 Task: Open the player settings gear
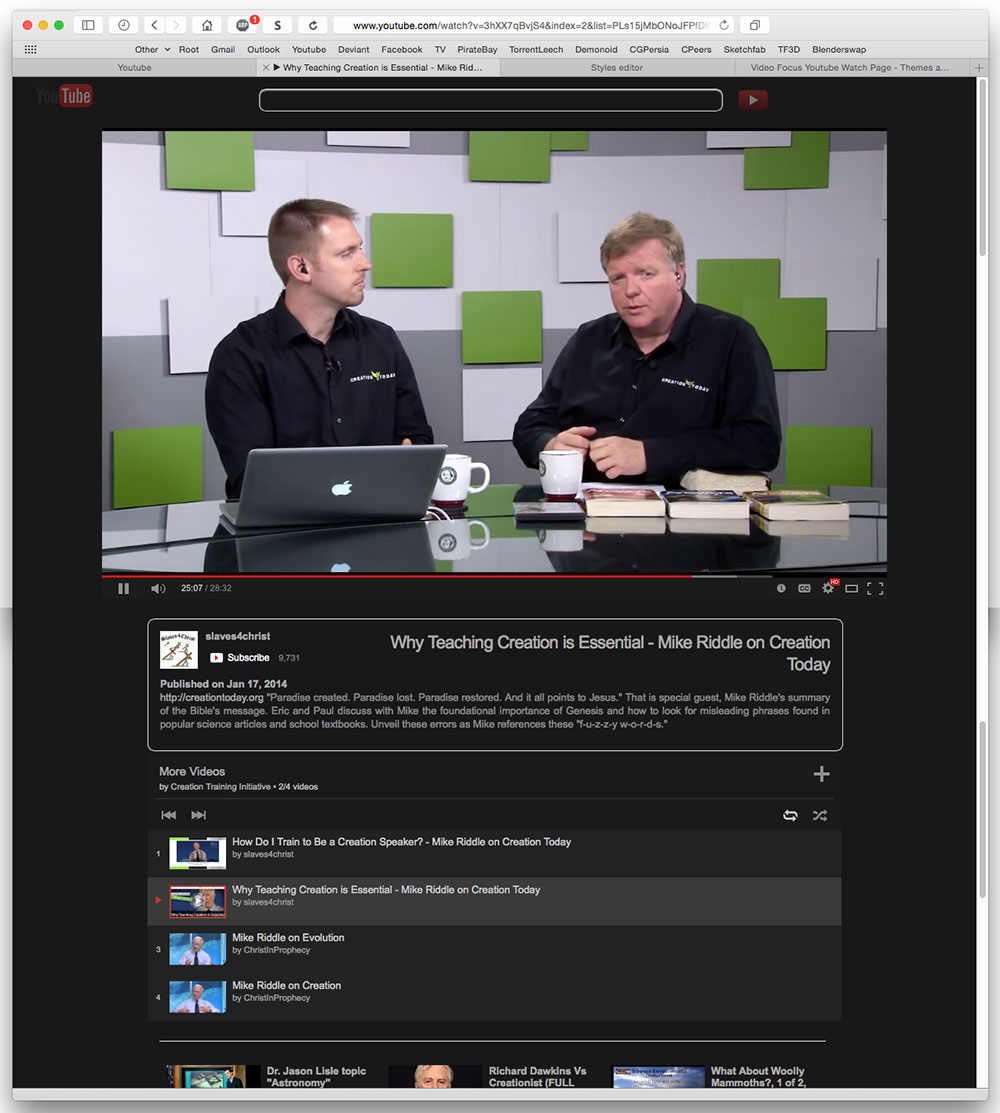click(828, 588)
